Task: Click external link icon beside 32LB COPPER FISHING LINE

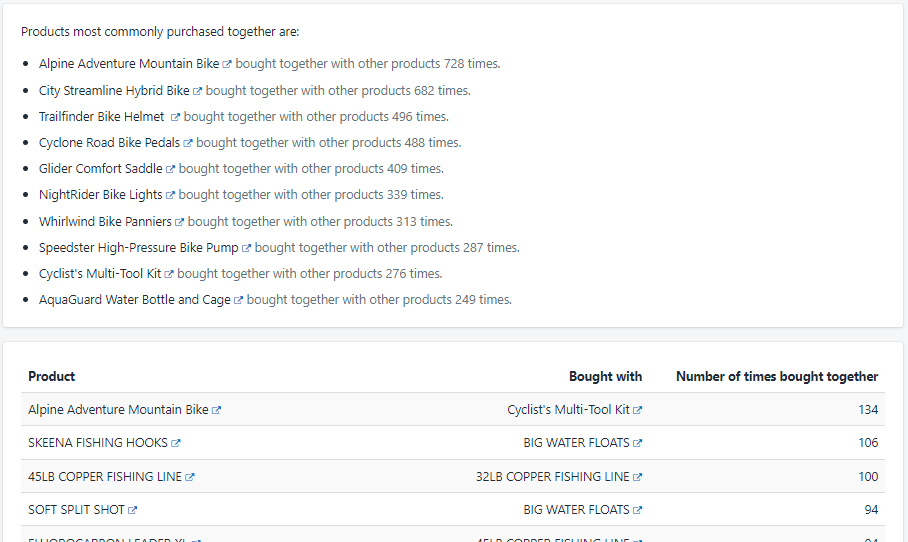Action: [x=638, y=477]
